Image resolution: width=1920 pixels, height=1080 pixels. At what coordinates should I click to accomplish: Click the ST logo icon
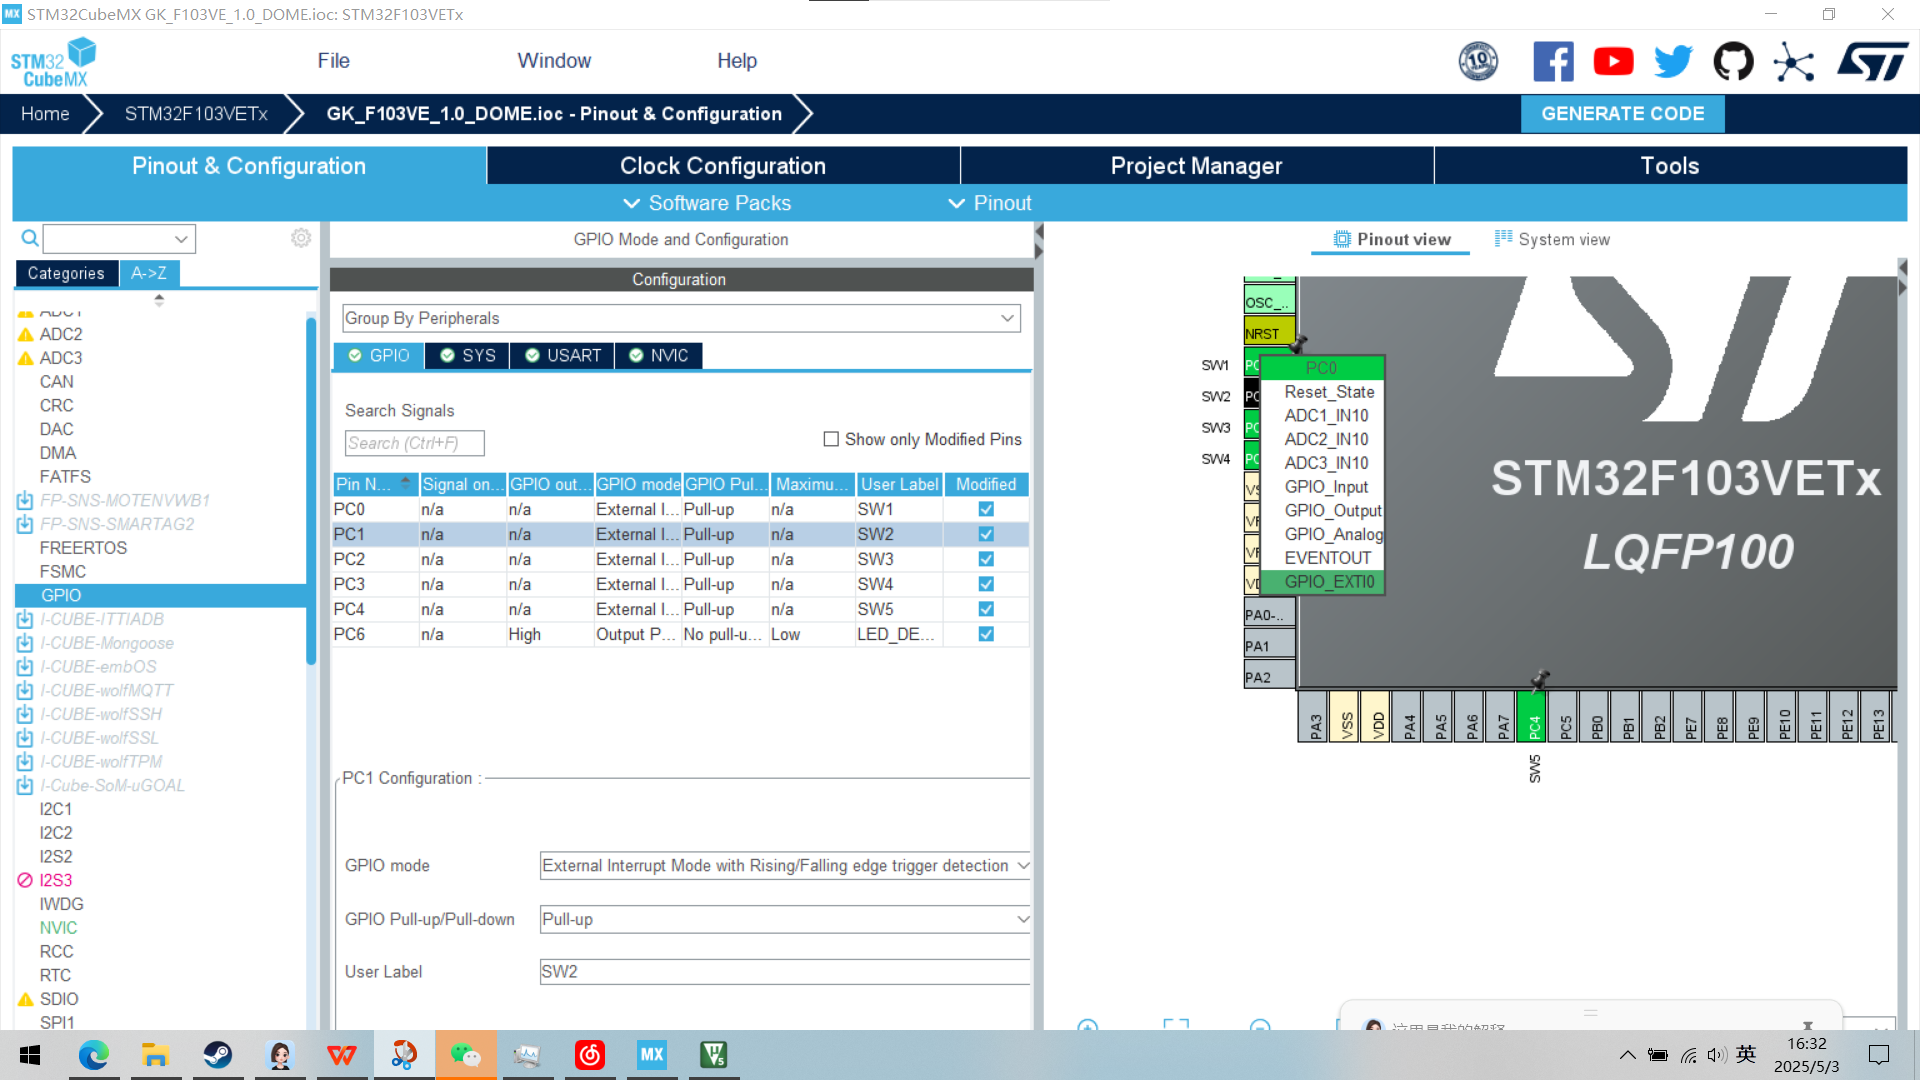(1872, 62)
